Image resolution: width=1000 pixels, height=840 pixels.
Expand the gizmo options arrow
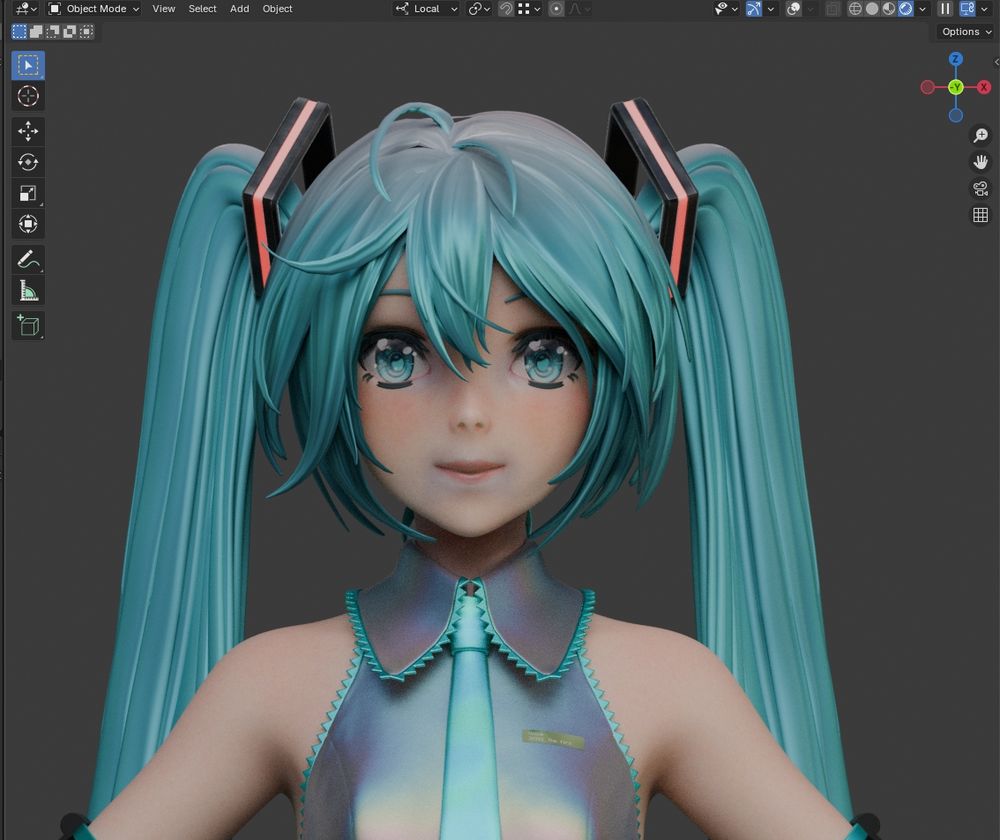pos(770,9)
